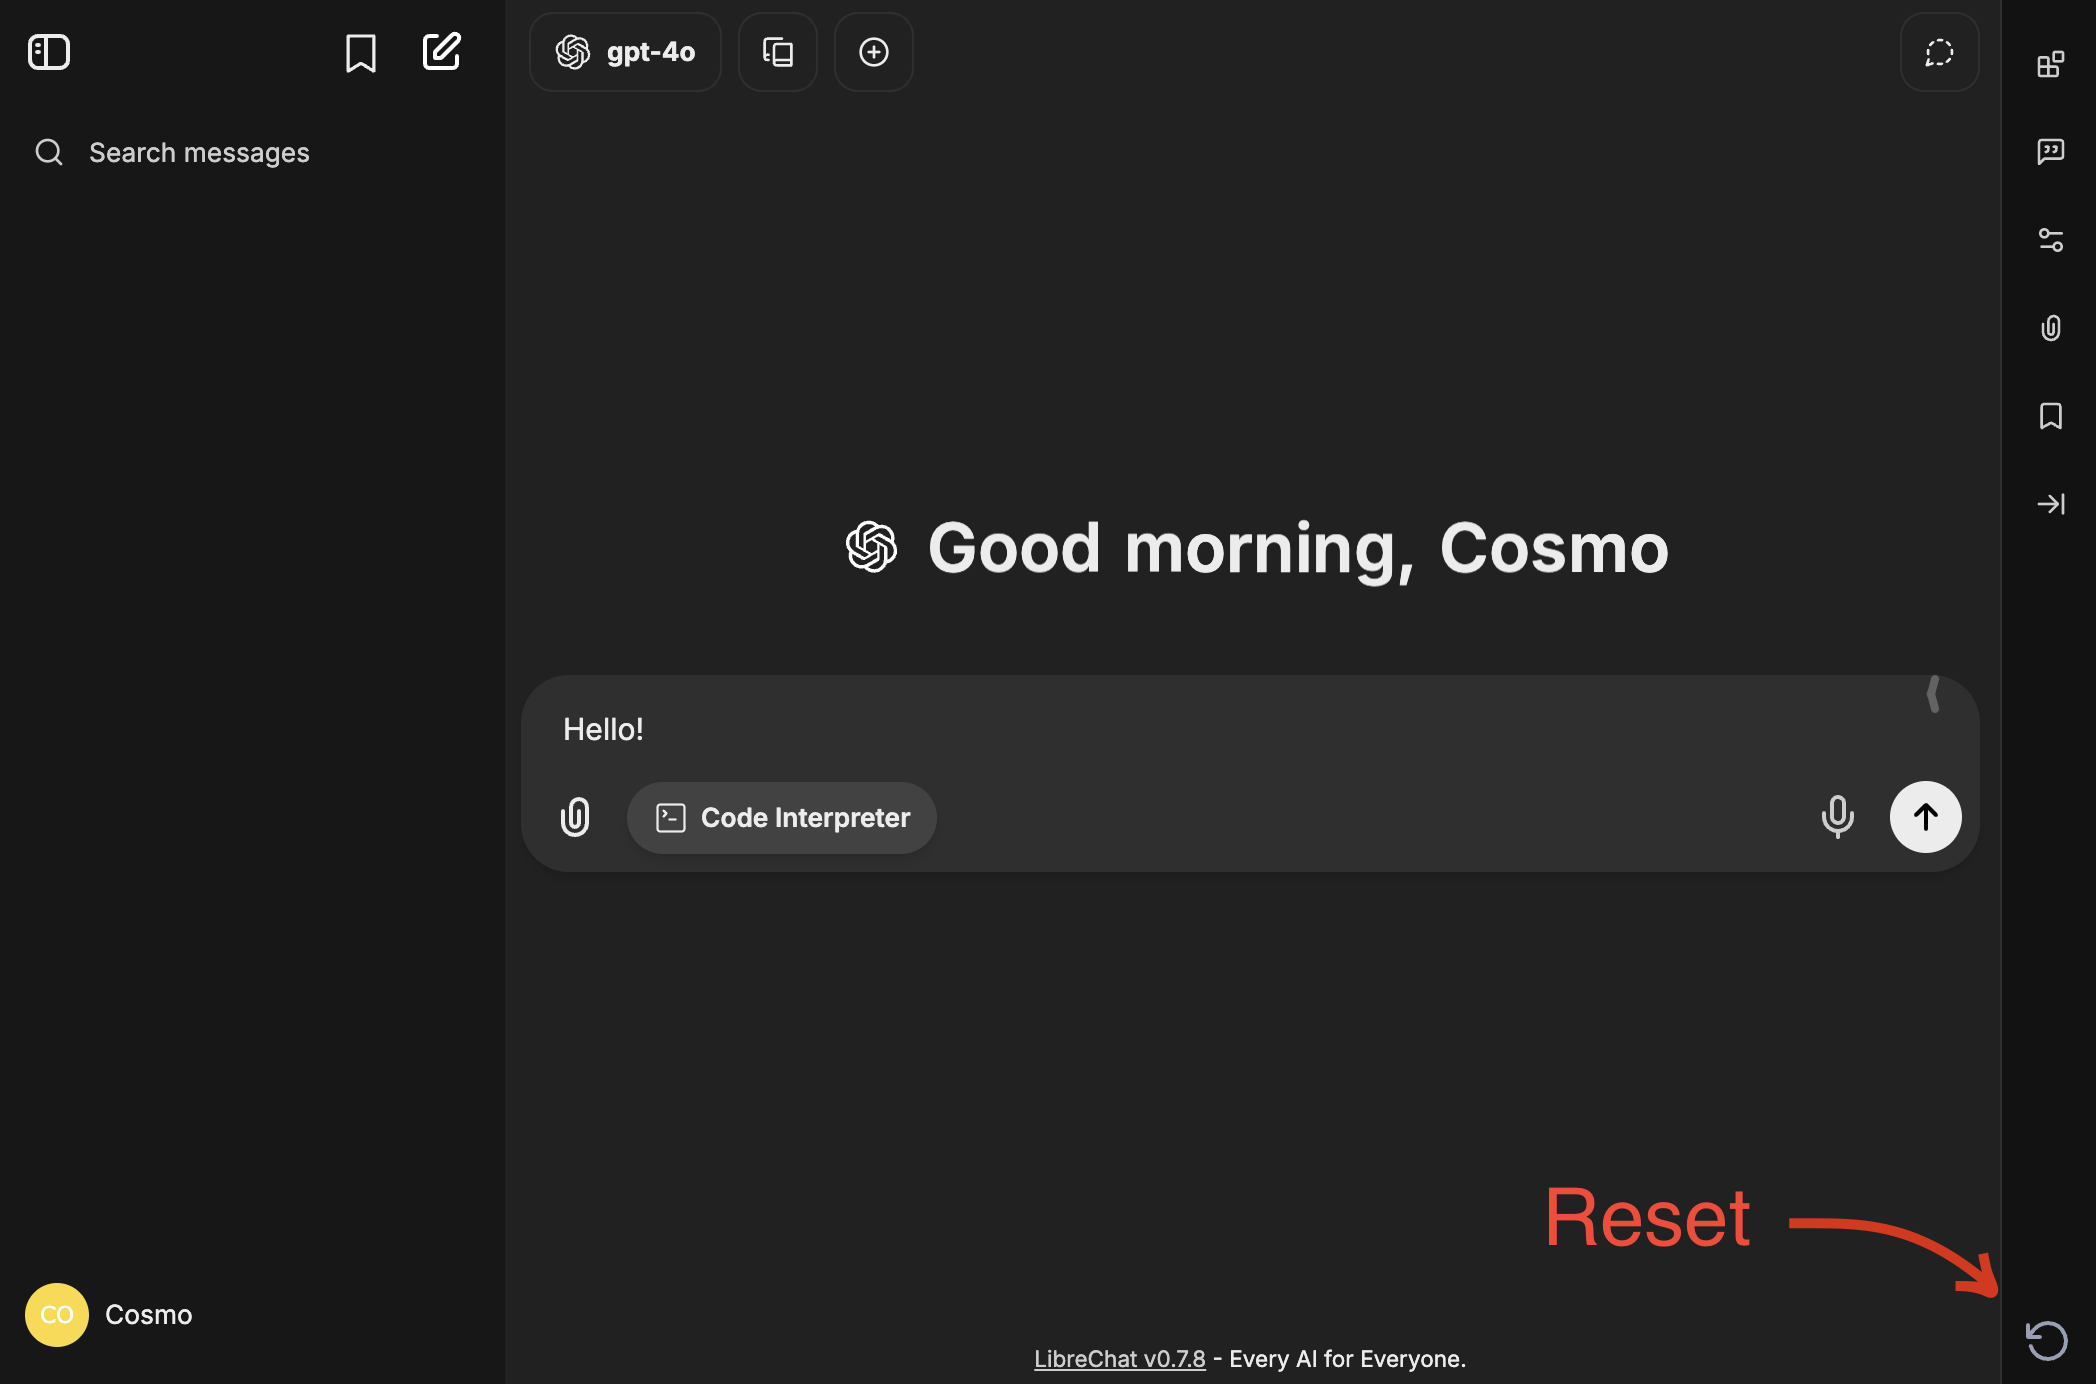2096x1384 pixels.
Task: Collapse the right side panel arrow icon
Action: 2050,504
